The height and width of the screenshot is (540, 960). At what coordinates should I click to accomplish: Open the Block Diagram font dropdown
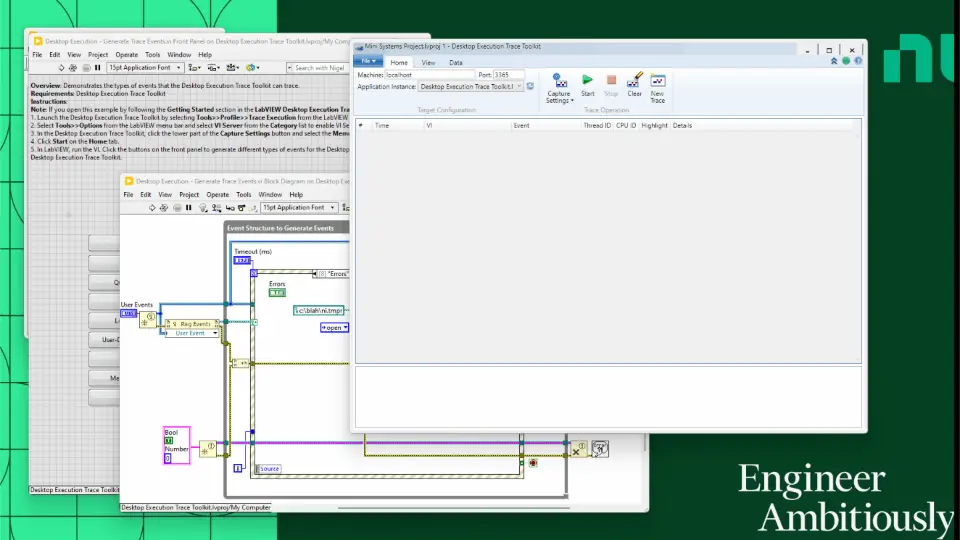point(299,208)
